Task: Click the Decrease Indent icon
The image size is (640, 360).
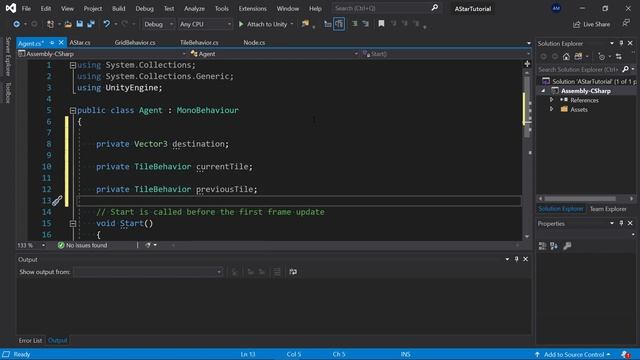Action: [x=355, y=24]
